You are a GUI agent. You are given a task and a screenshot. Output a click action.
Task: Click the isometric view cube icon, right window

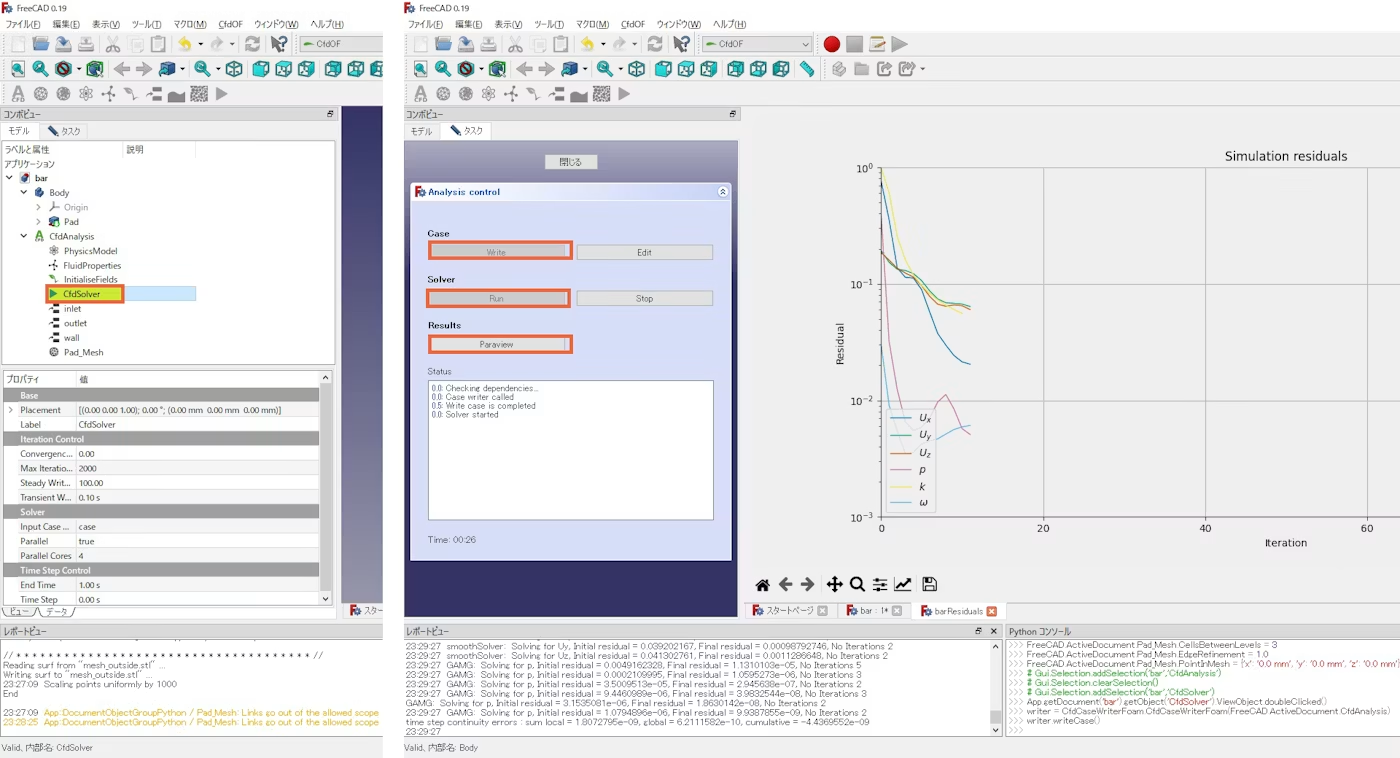pos(636,69)
